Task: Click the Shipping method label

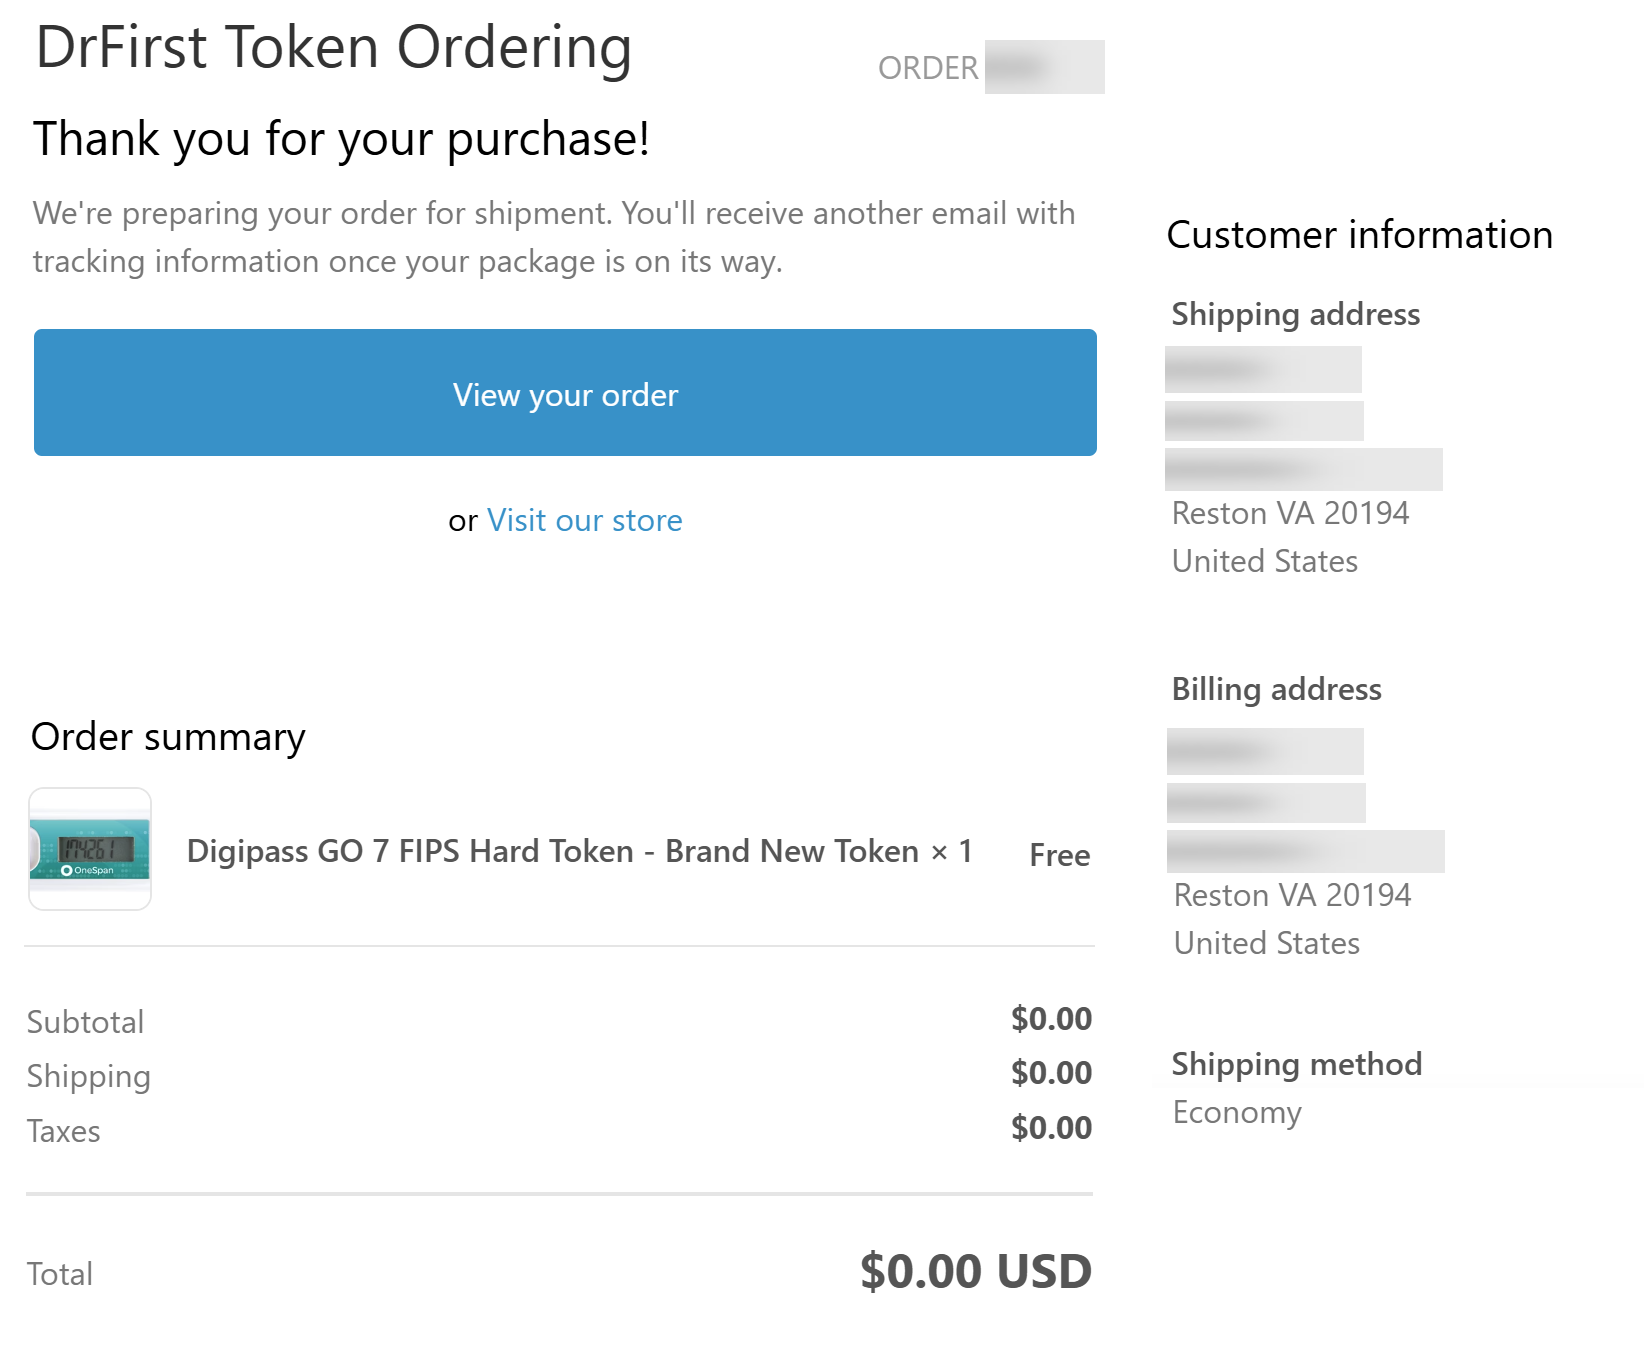Action: coord(1296,1064)
